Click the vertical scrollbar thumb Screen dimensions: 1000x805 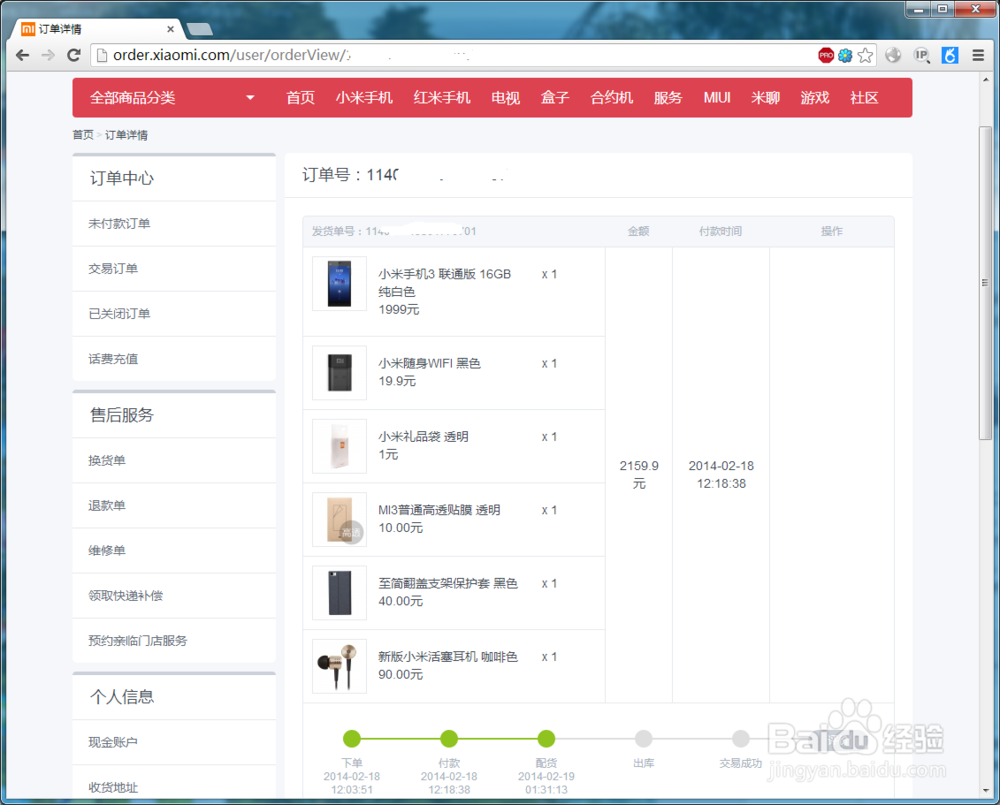coord(985,283)
